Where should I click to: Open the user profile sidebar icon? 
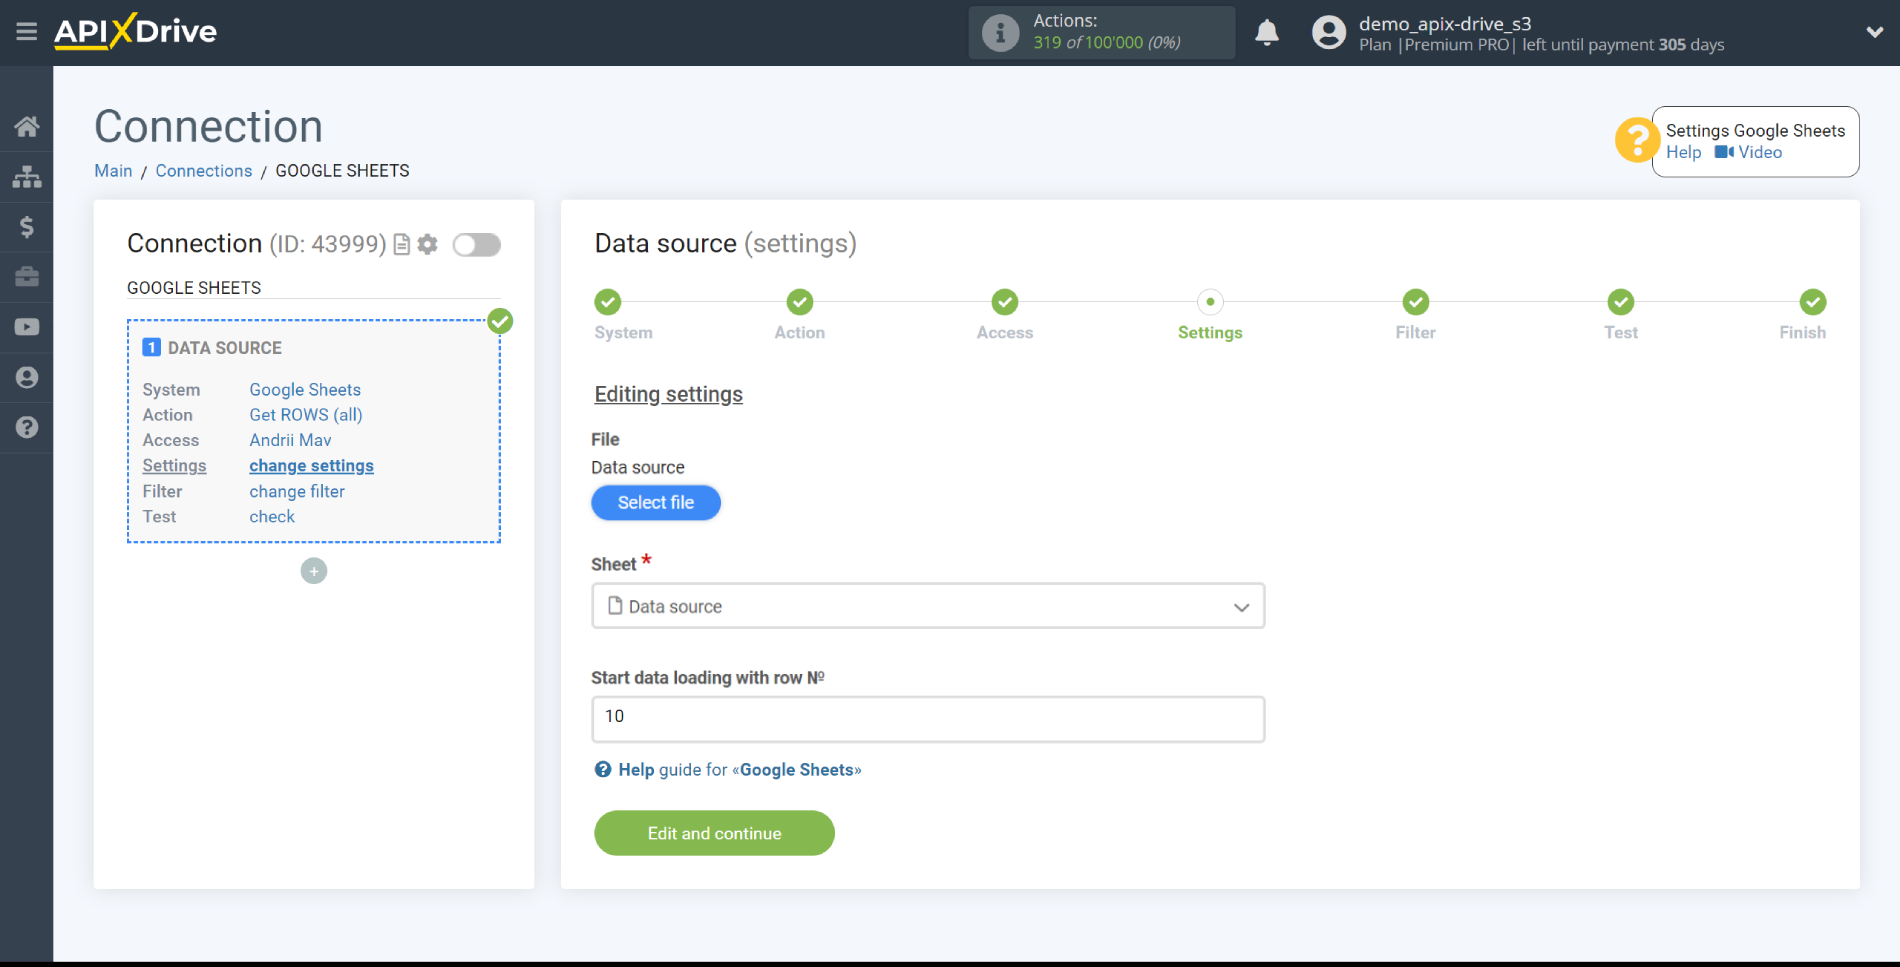pyautogui.click(x=27, y=377)
